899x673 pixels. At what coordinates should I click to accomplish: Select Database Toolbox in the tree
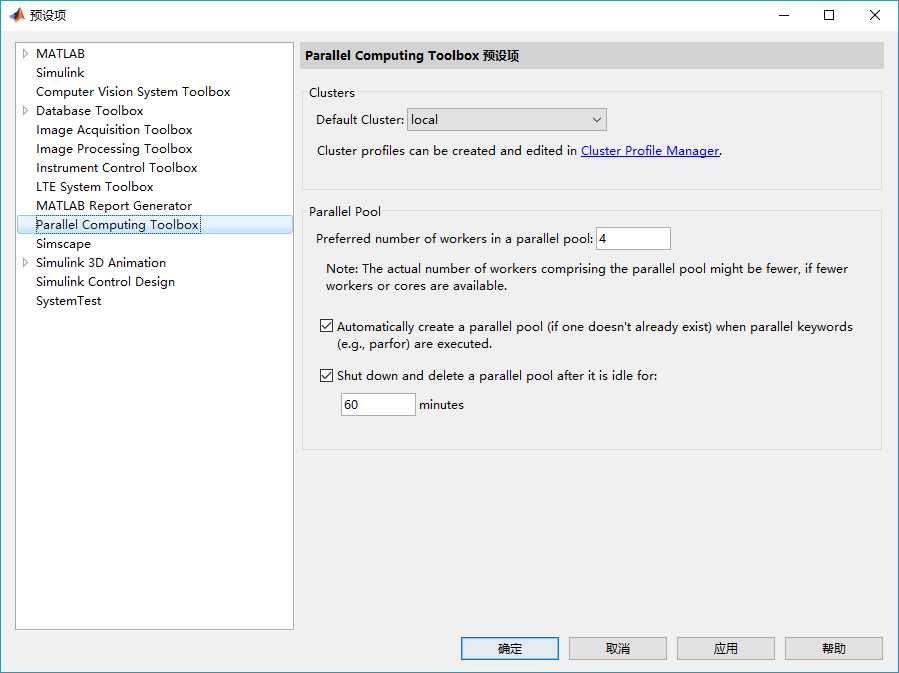tap(89, 111)
